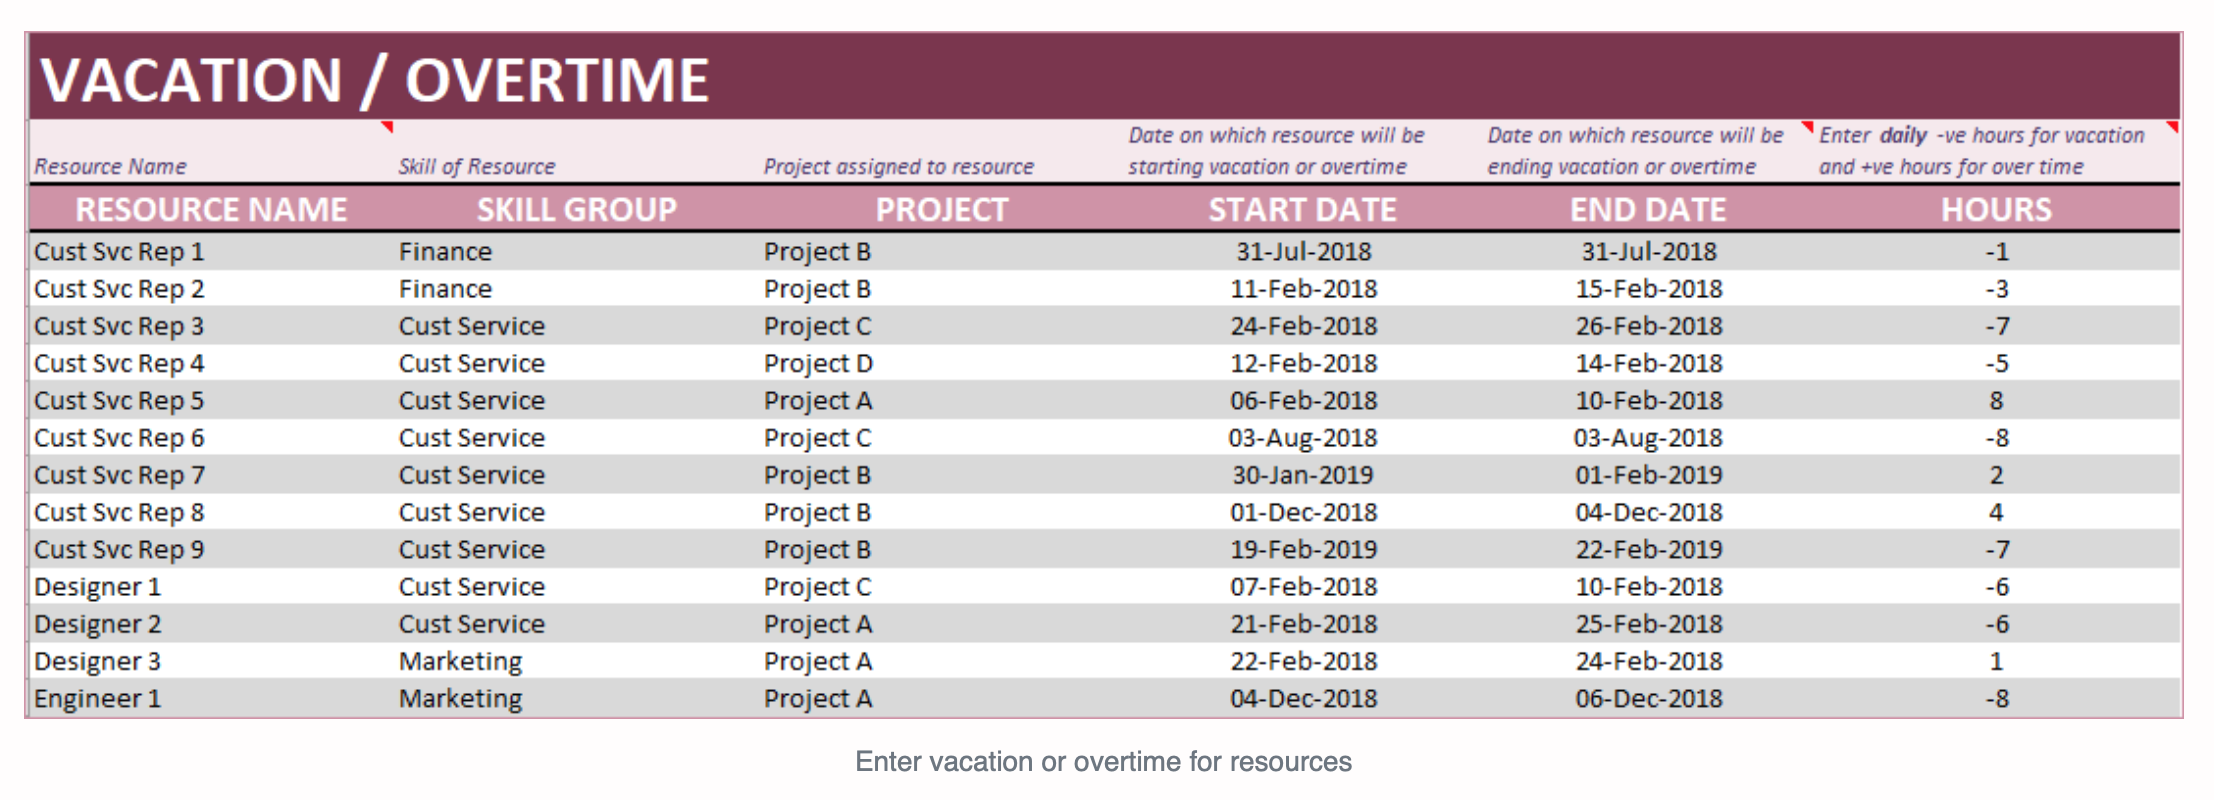Click the red comment marker above Skill Group
The height and width of the screenshot is (800, 2214).
(388, 127)
